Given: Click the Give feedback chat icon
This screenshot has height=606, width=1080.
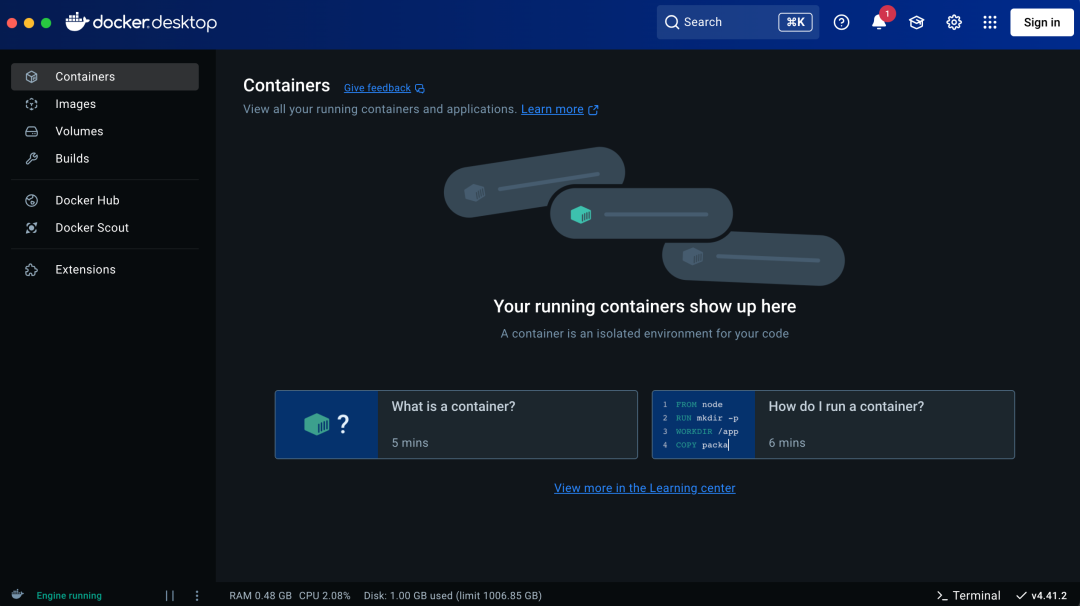Looking at the screenshot, I should (419, 88).
